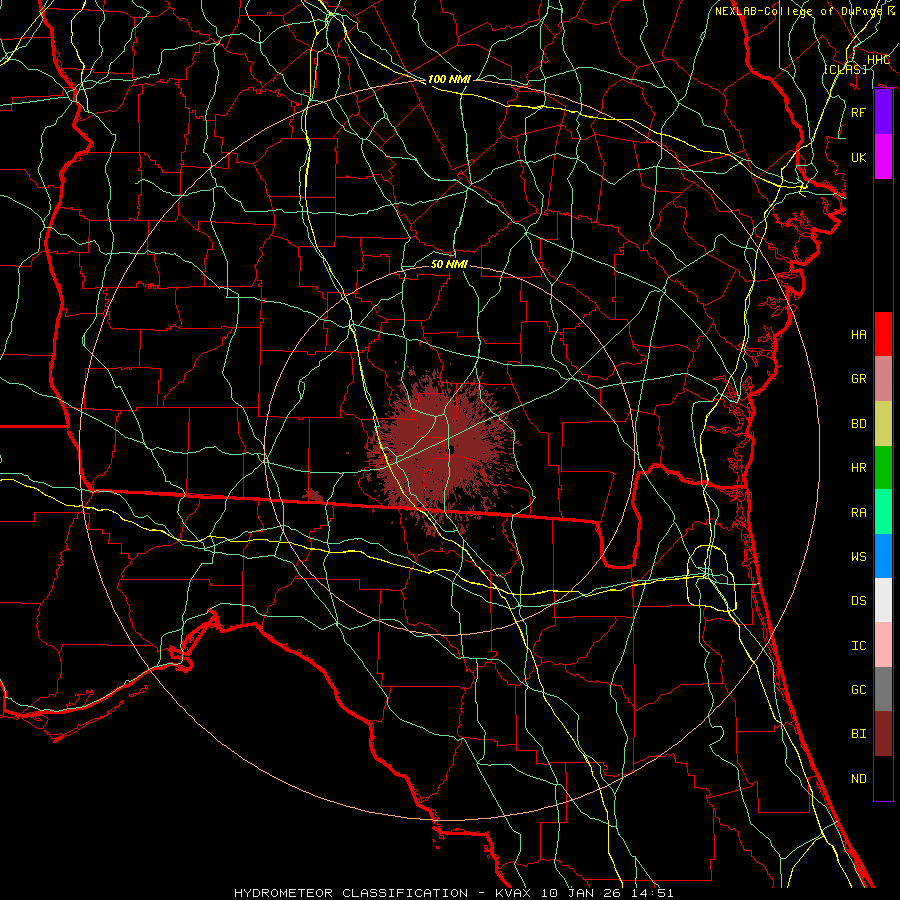Screen dimensions: 900x900
Task: Click the DS white legend swatch
Action: [883, 600]
